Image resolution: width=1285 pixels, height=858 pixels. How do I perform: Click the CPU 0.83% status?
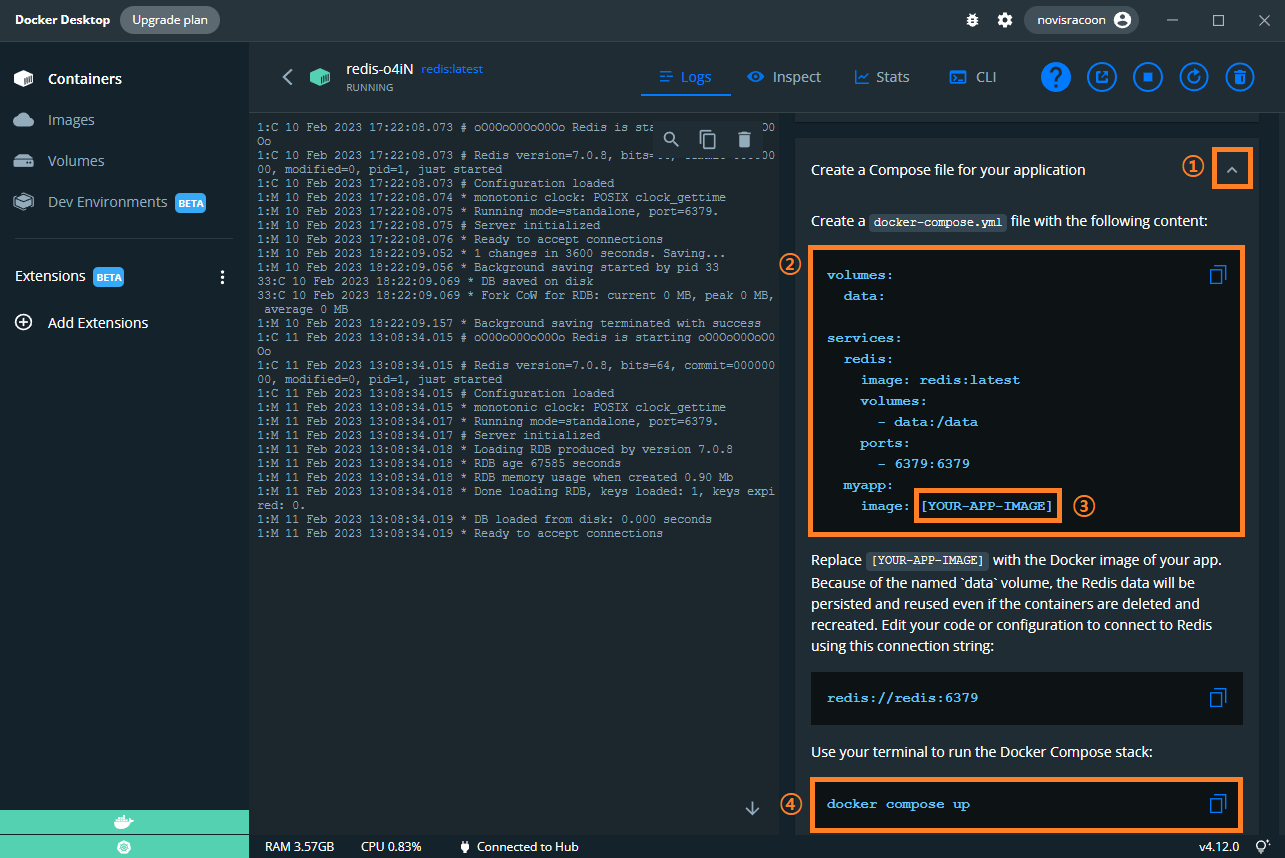tap(391, 847)
